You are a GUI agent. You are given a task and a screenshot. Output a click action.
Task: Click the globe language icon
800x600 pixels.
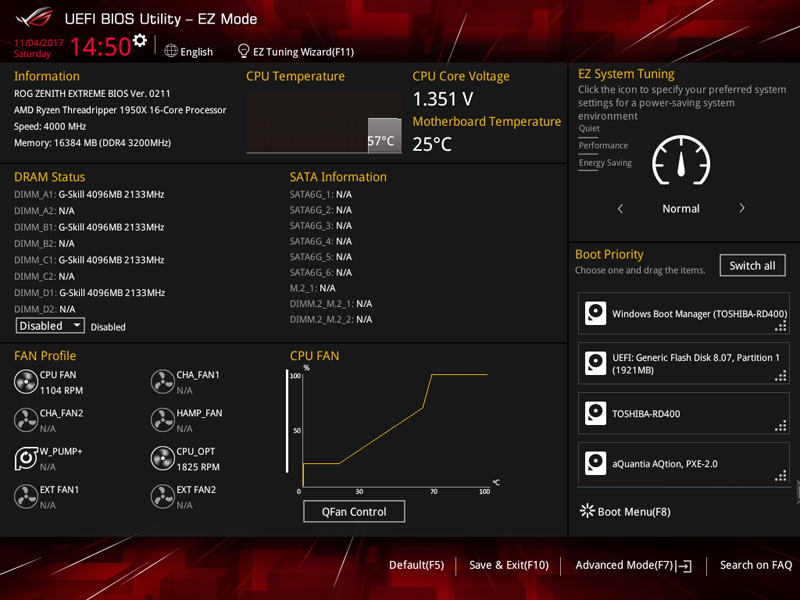[x=171, y=51]
